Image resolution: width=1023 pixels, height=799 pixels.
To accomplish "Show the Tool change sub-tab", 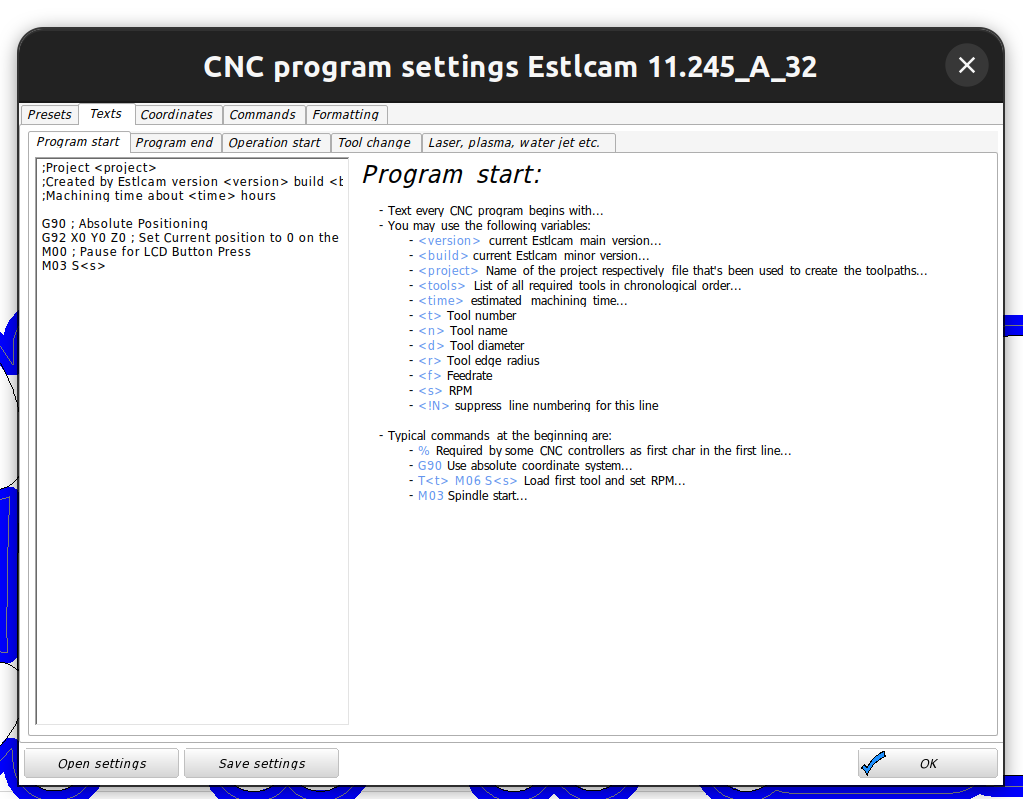I will 374,142.
